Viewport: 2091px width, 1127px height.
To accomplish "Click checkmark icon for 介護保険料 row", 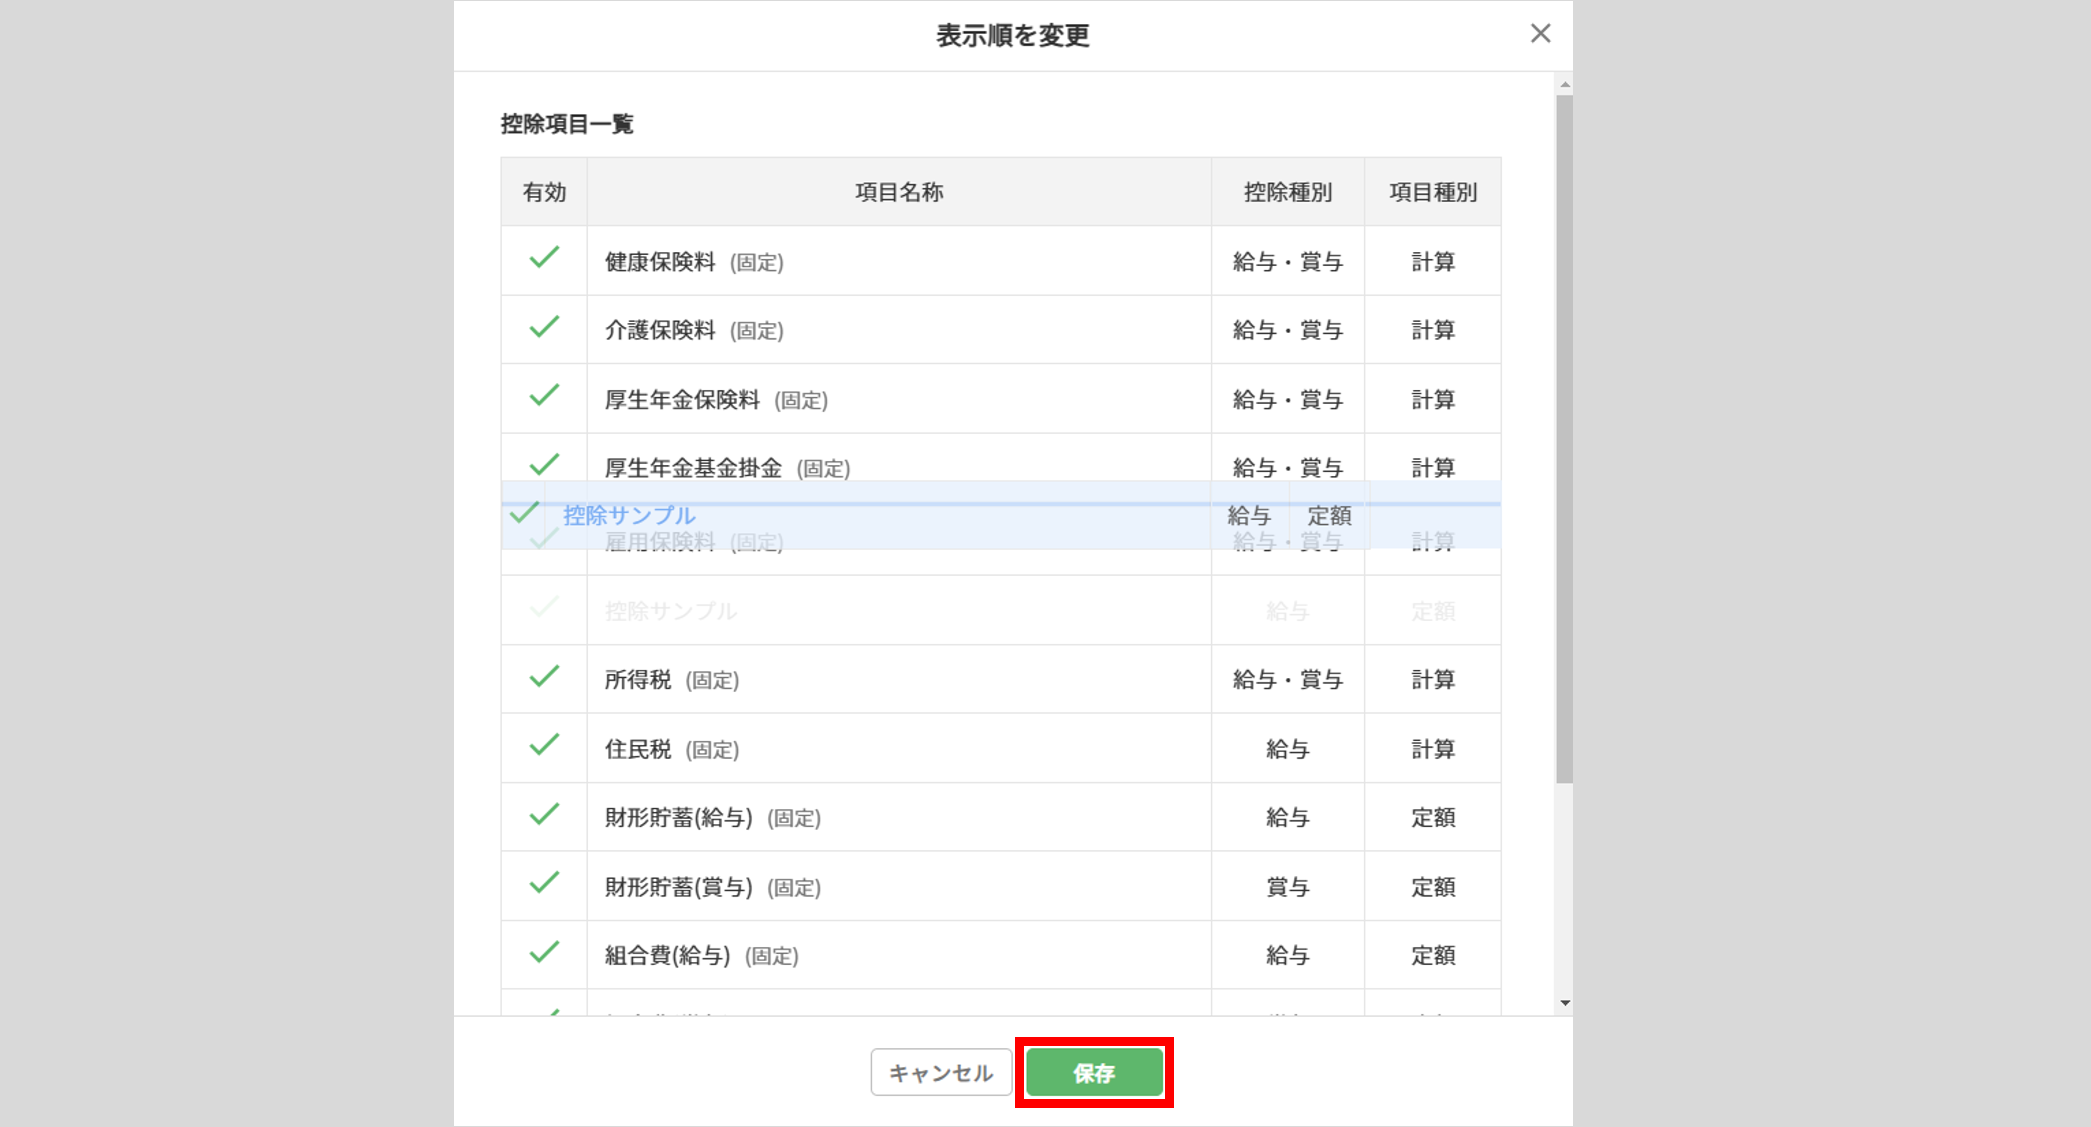I will 544,328.
